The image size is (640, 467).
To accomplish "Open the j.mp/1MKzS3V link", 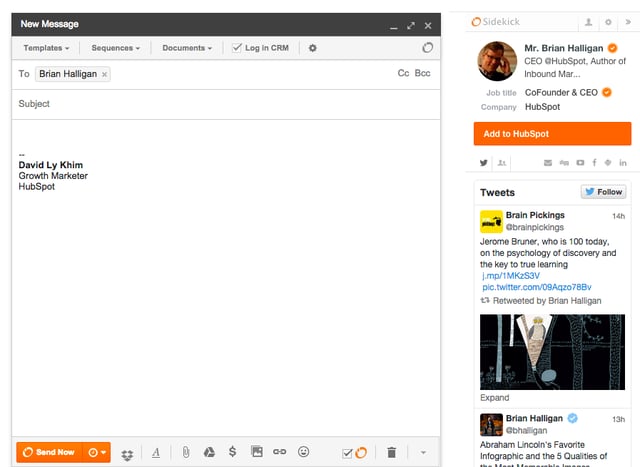I will coord(511,276).
